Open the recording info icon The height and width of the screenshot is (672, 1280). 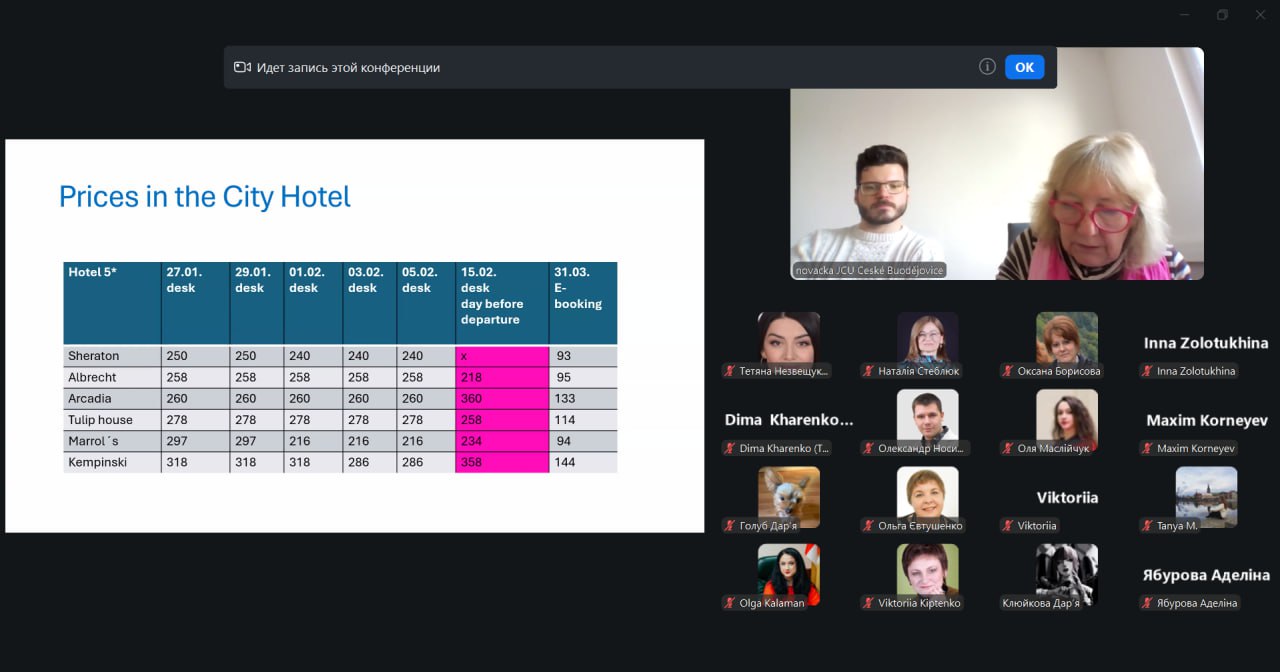(987, 67)
